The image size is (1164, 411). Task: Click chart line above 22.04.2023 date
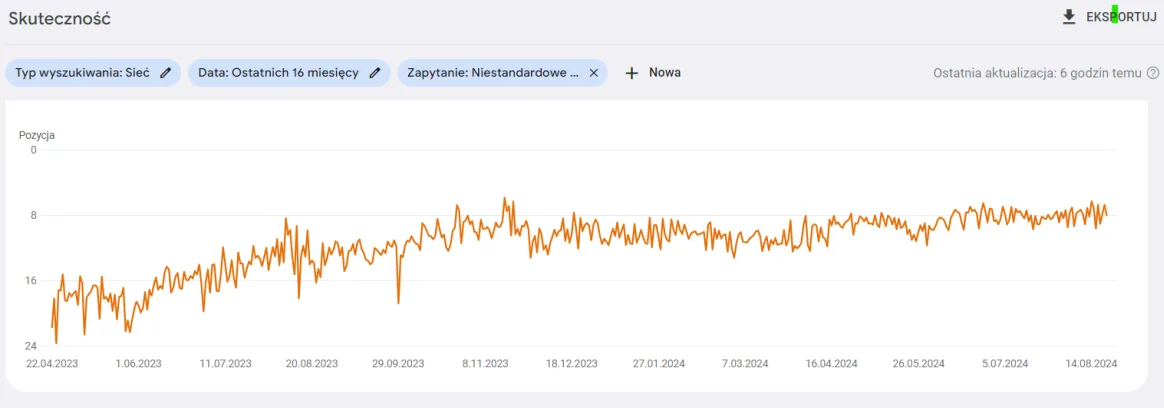tap(52, 325)
